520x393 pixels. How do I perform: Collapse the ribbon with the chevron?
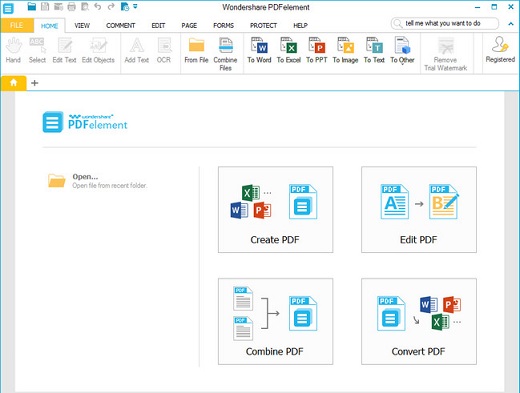click(511, 24)
